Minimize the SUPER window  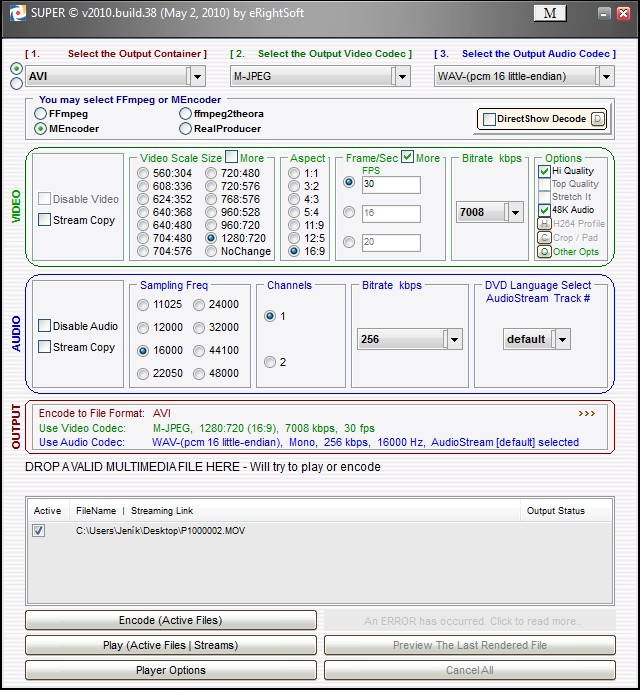click(x=604, y=13)
